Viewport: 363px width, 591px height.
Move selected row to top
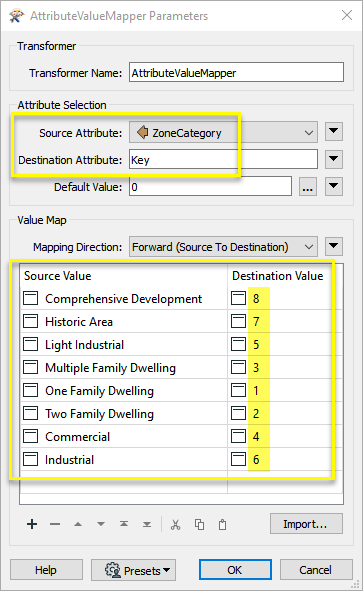point(124,524)
